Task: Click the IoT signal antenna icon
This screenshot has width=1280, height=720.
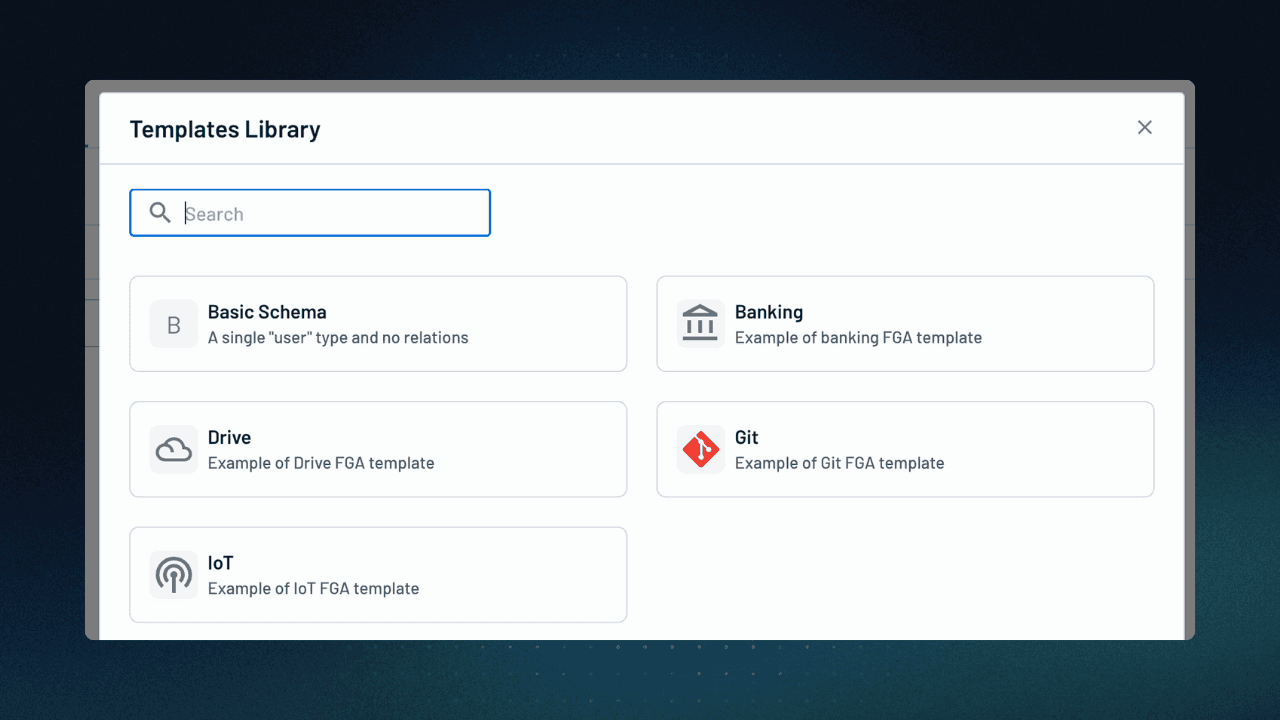Action: pos(174,575)
